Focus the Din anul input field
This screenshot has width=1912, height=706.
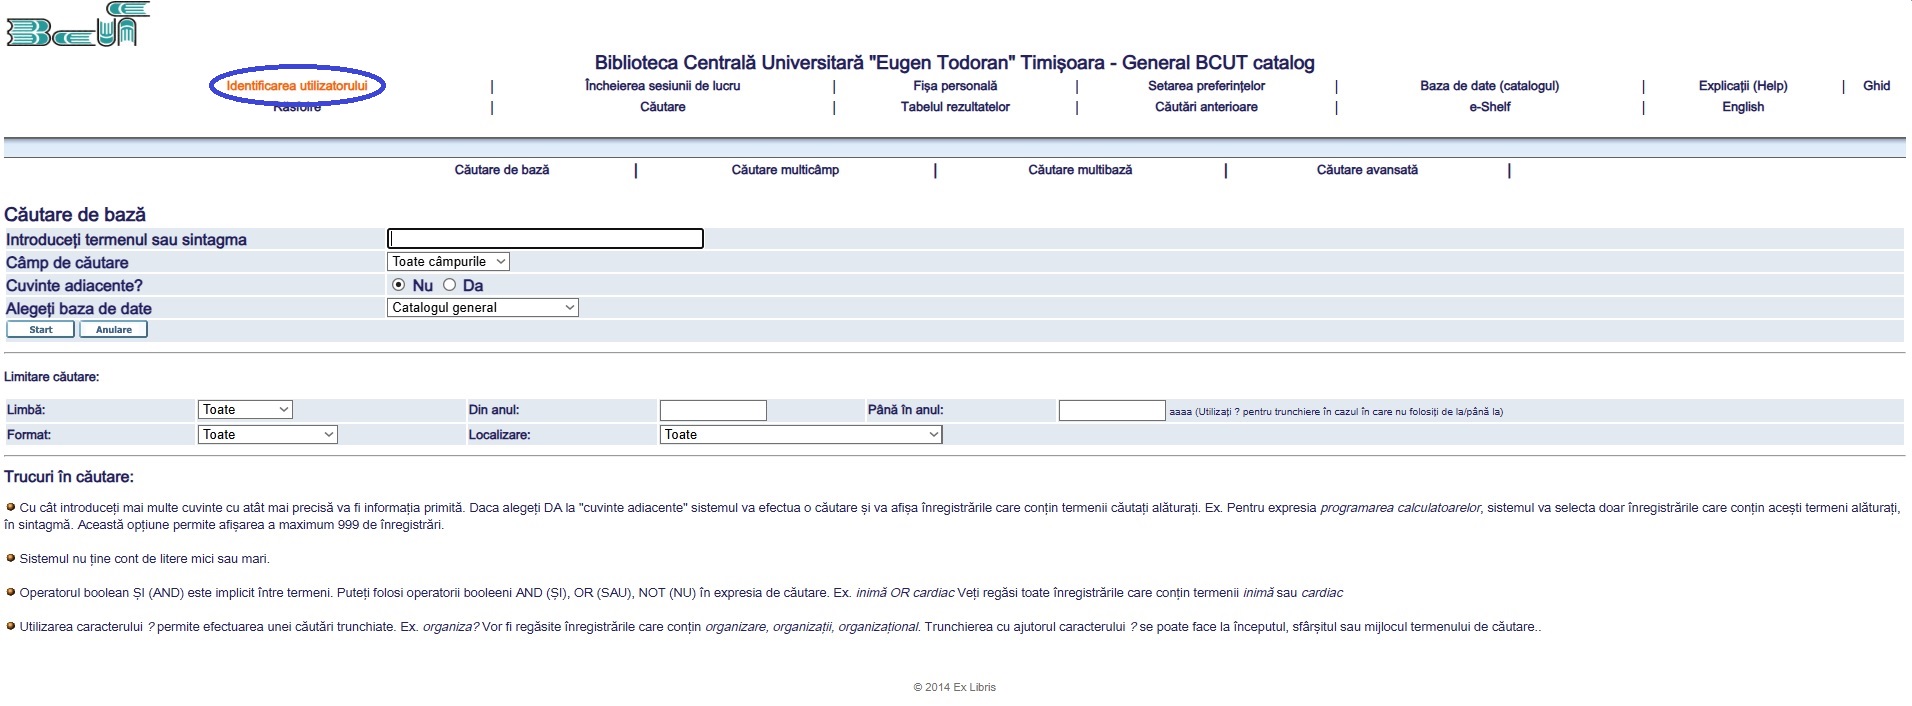click(x=713, y=411)
